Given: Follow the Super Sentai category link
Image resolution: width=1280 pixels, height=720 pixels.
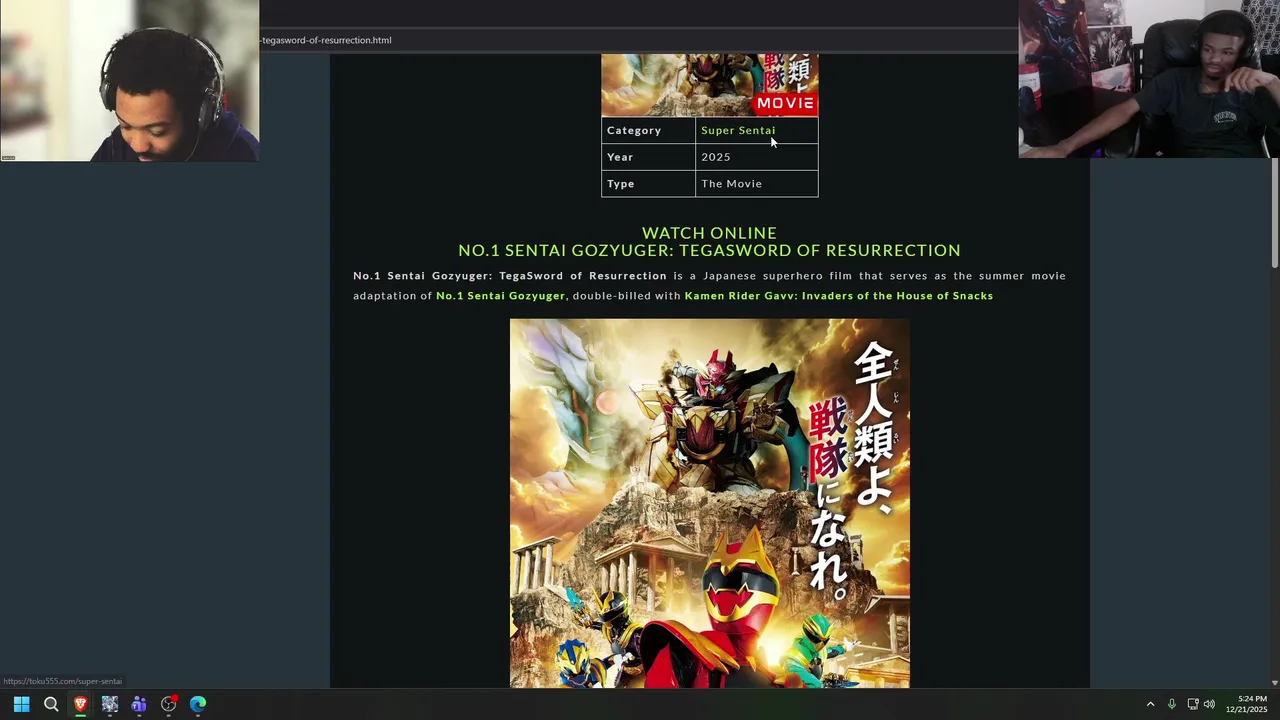Looking at the screenshot, I should [738, 130].
